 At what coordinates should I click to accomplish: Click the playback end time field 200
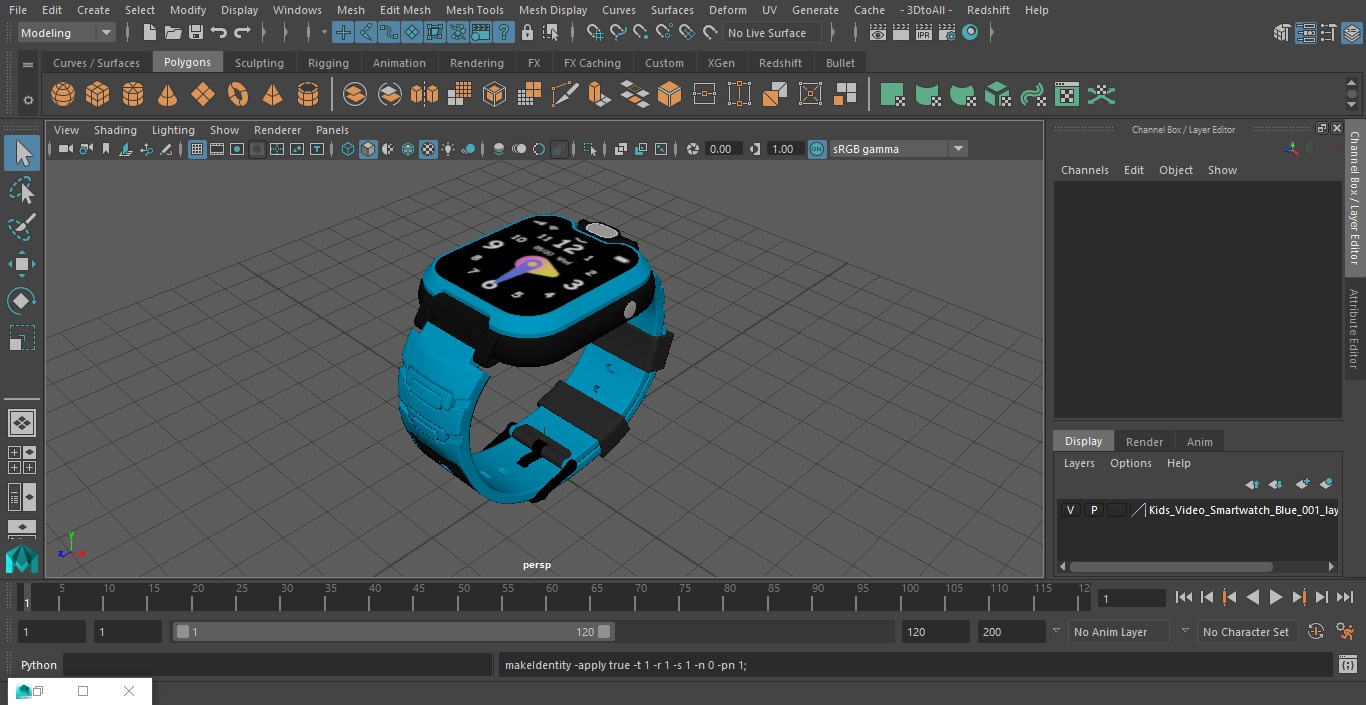(1011, 632)
